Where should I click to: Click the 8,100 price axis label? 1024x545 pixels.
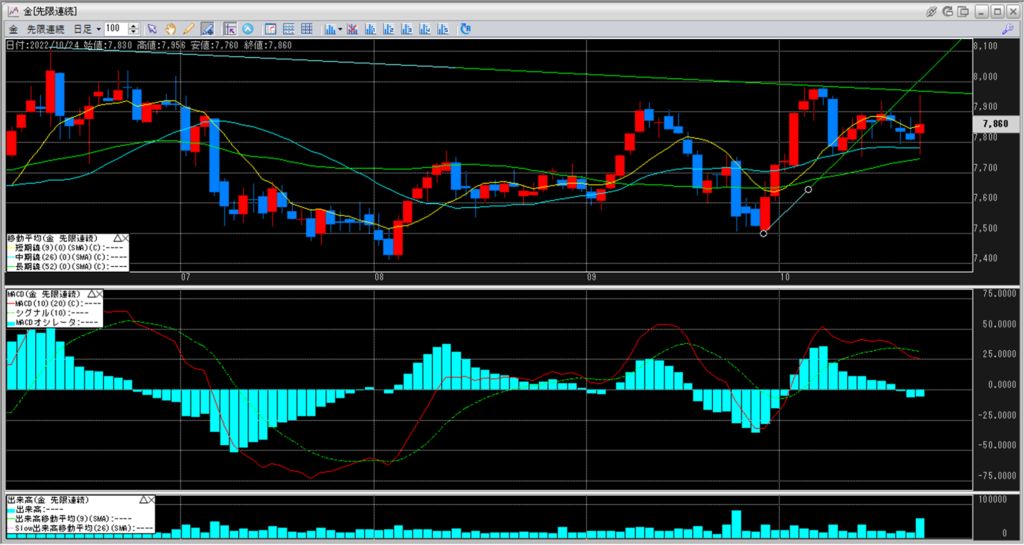(x=985, y=46)
